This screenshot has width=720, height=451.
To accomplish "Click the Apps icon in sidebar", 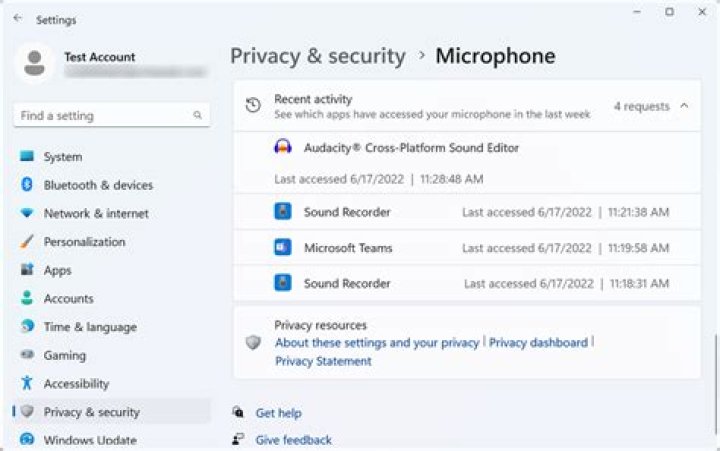I will 27,270.
